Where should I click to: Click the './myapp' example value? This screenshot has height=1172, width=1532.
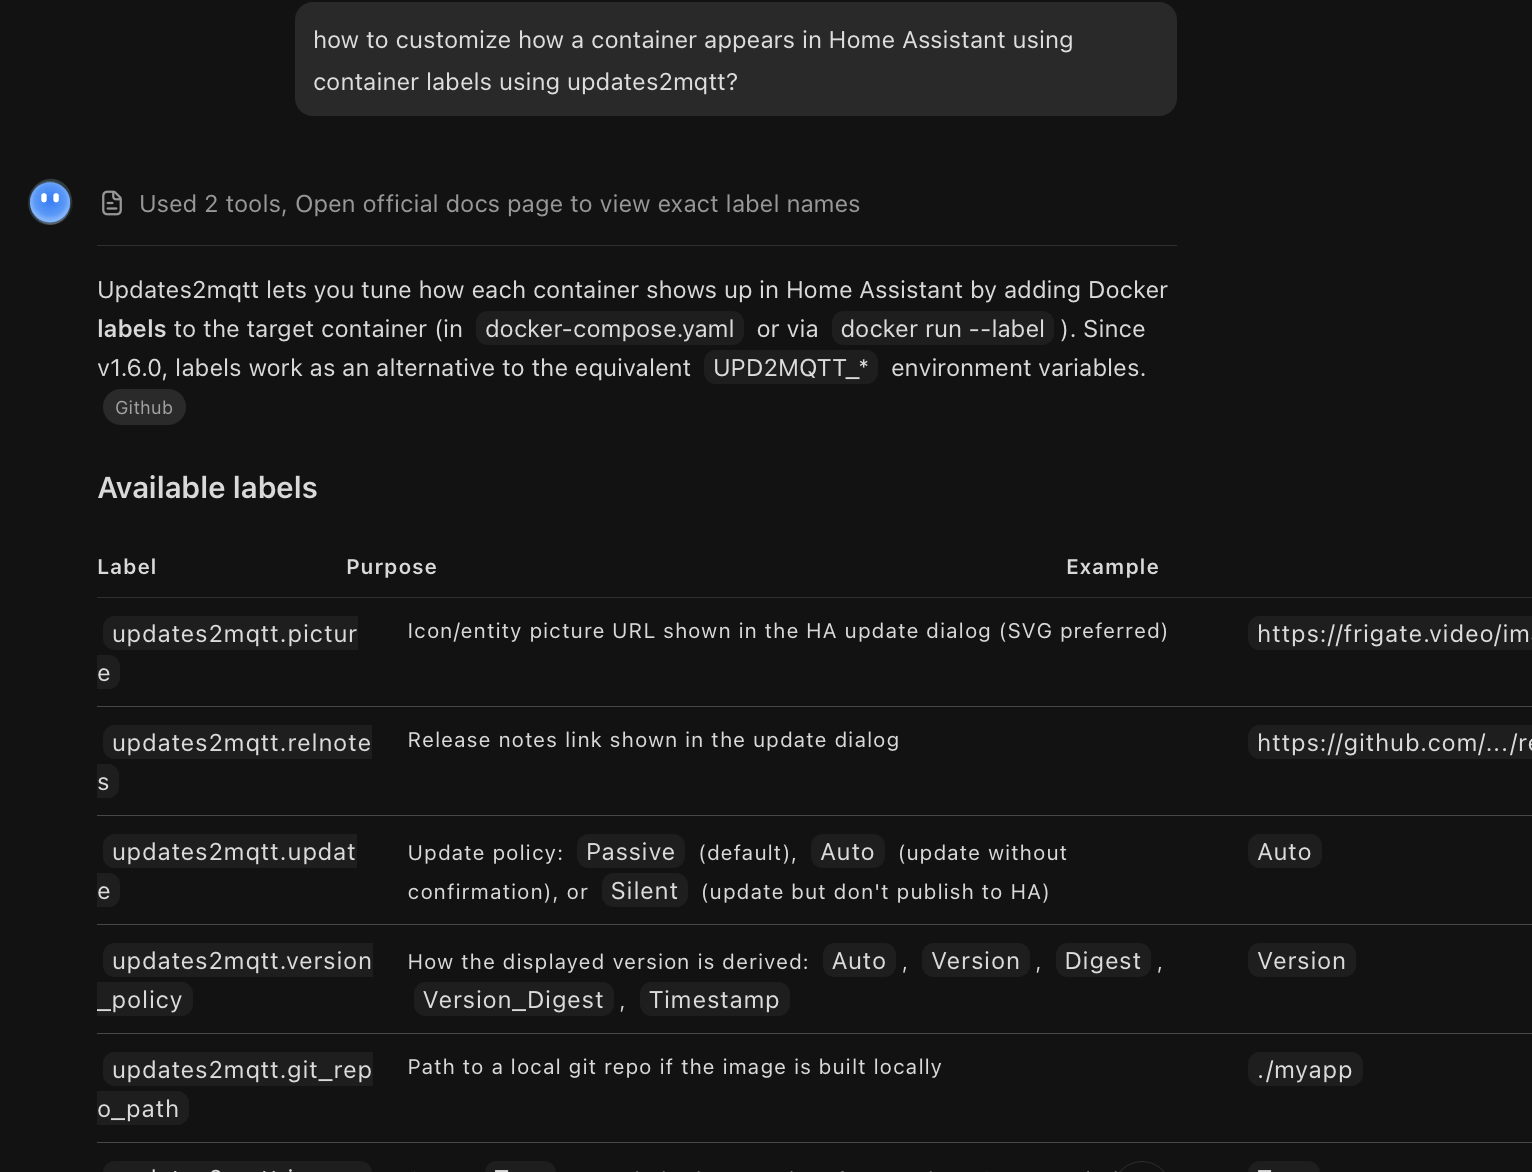(x=1305, y=1070)
